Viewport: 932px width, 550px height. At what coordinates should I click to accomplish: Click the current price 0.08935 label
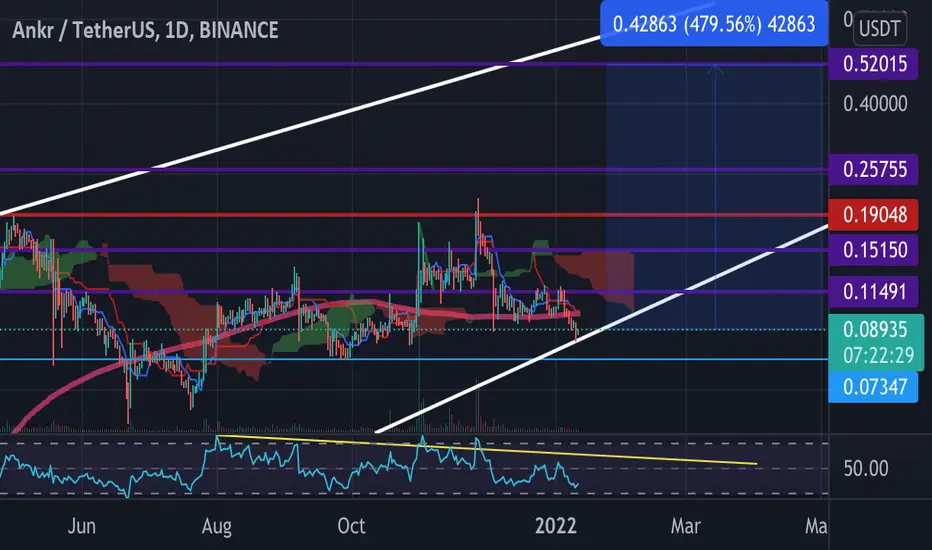(875, 329)
